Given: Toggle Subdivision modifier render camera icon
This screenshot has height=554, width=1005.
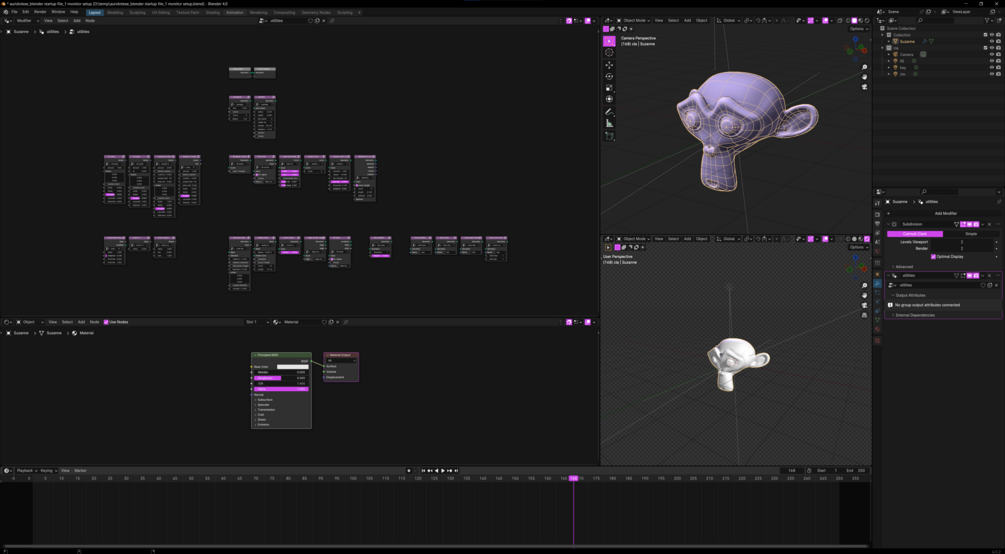Looking at the screenshot, I should 976,224.
